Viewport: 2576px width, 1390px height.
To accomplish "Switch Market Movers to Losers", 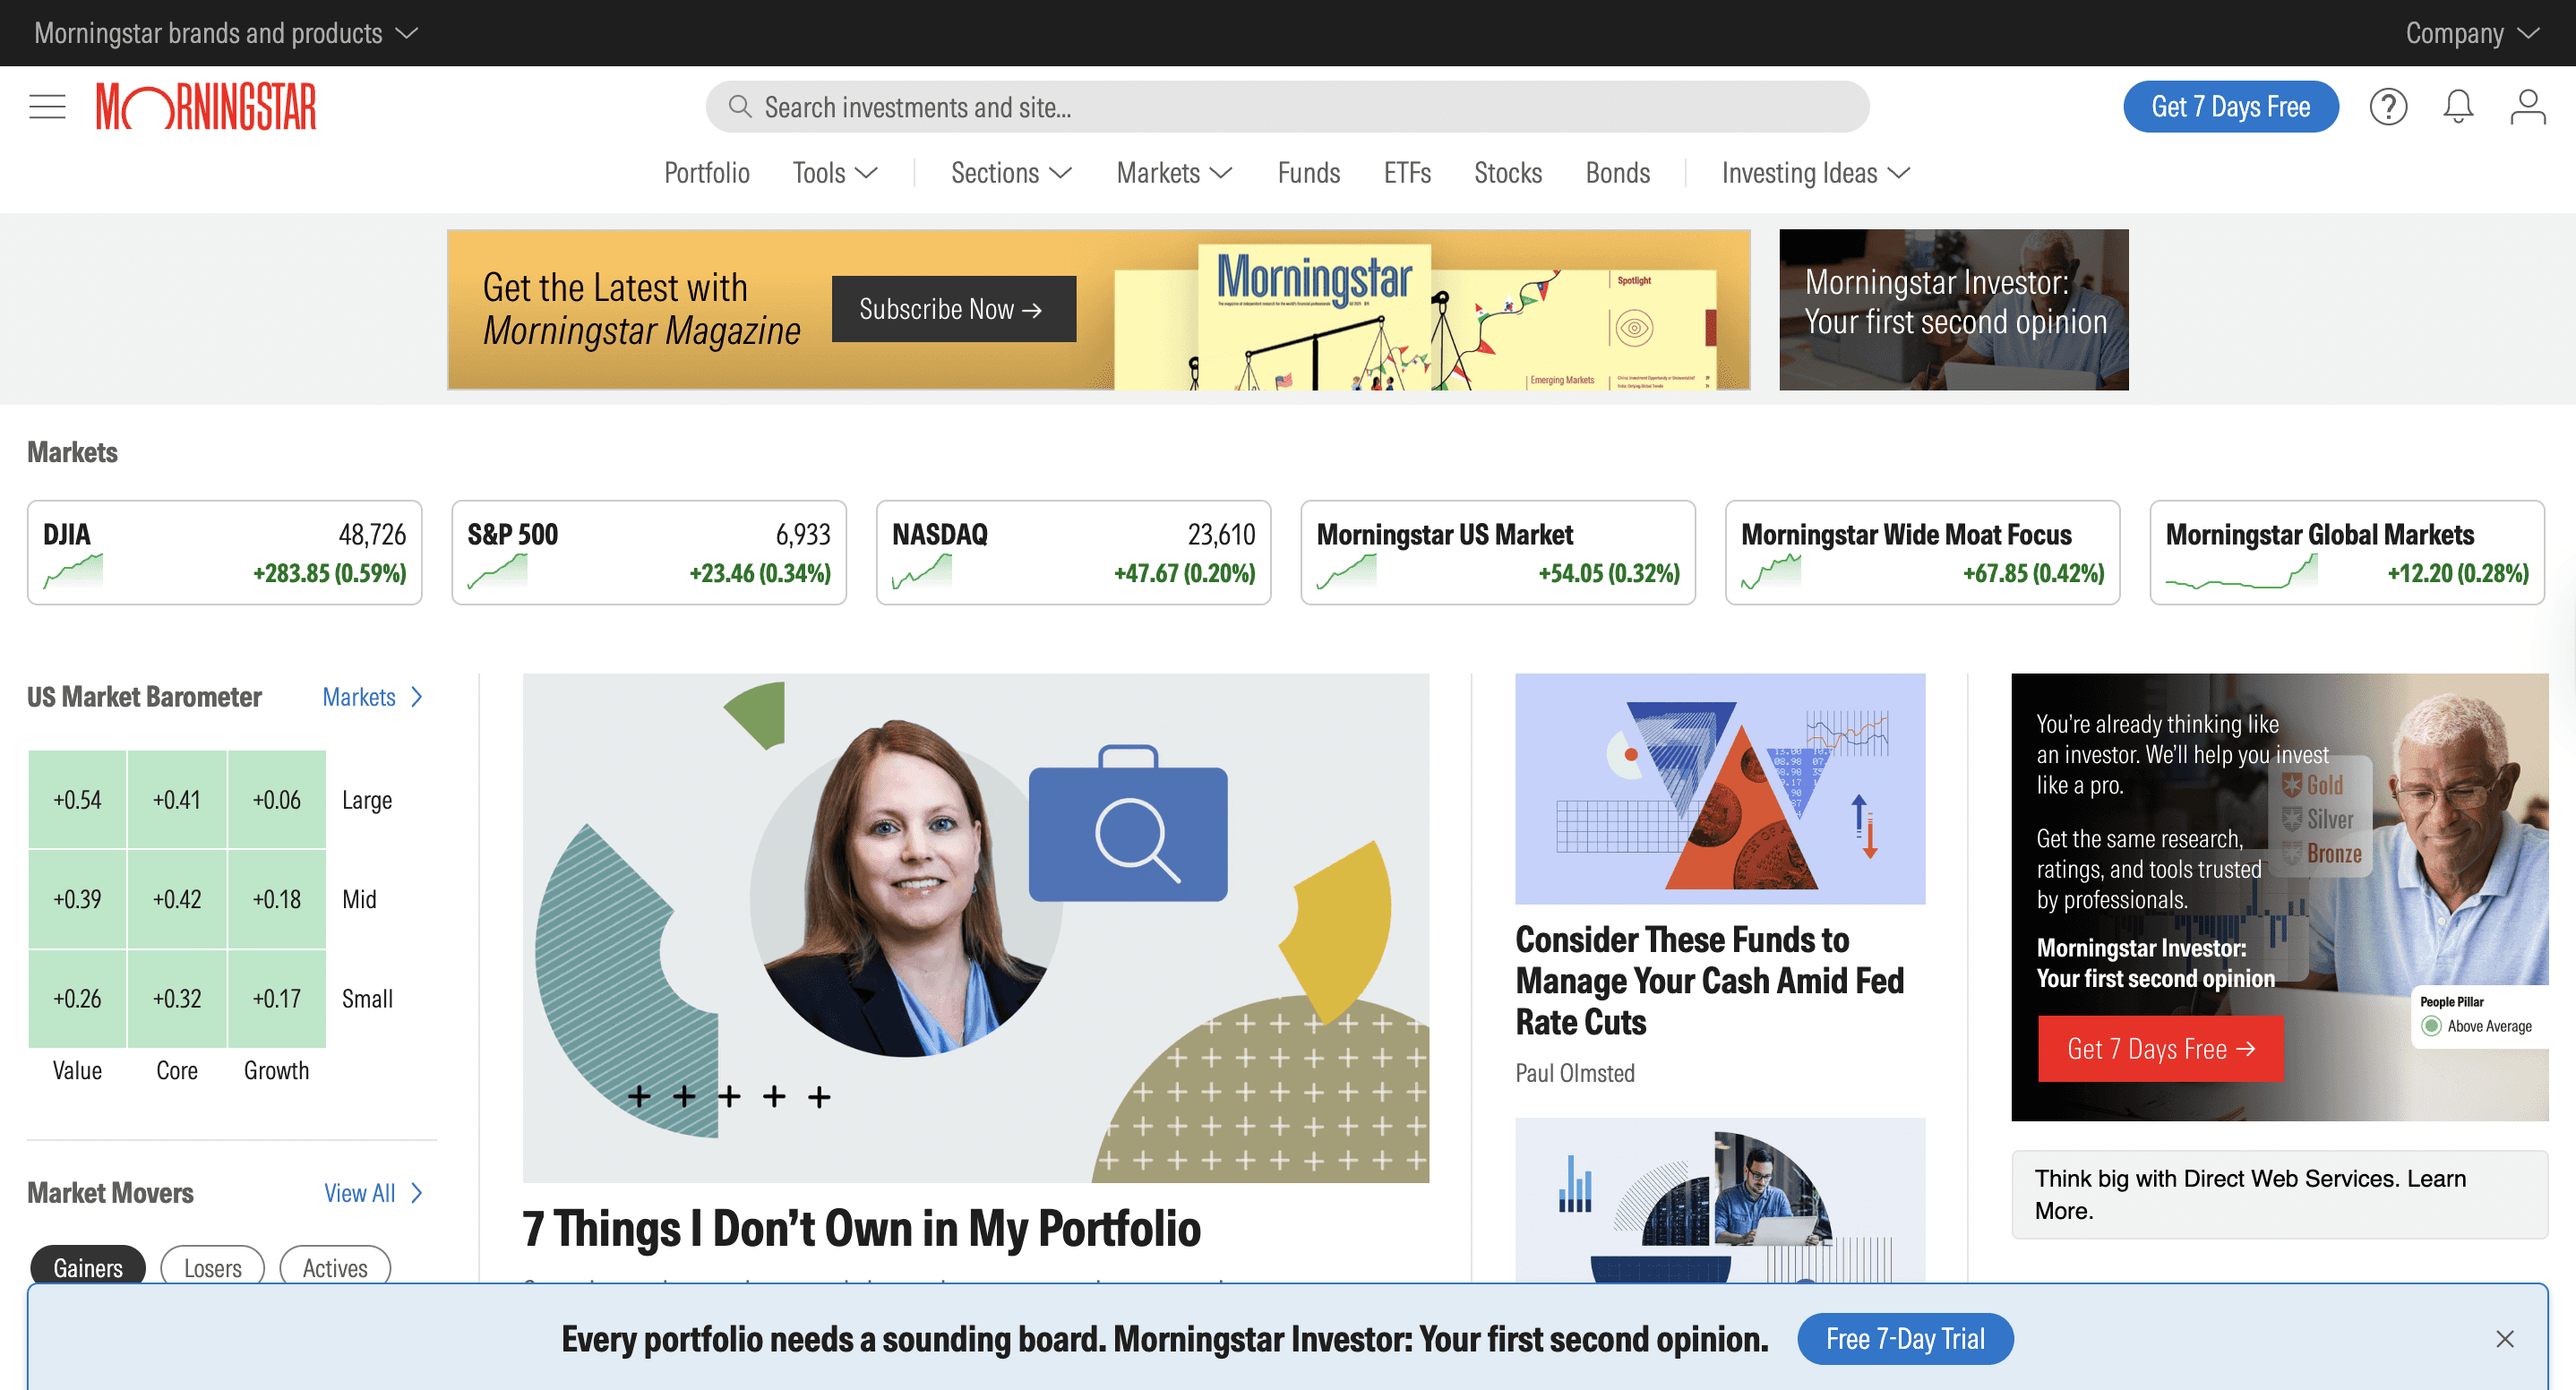I will tap(212, 1267).
